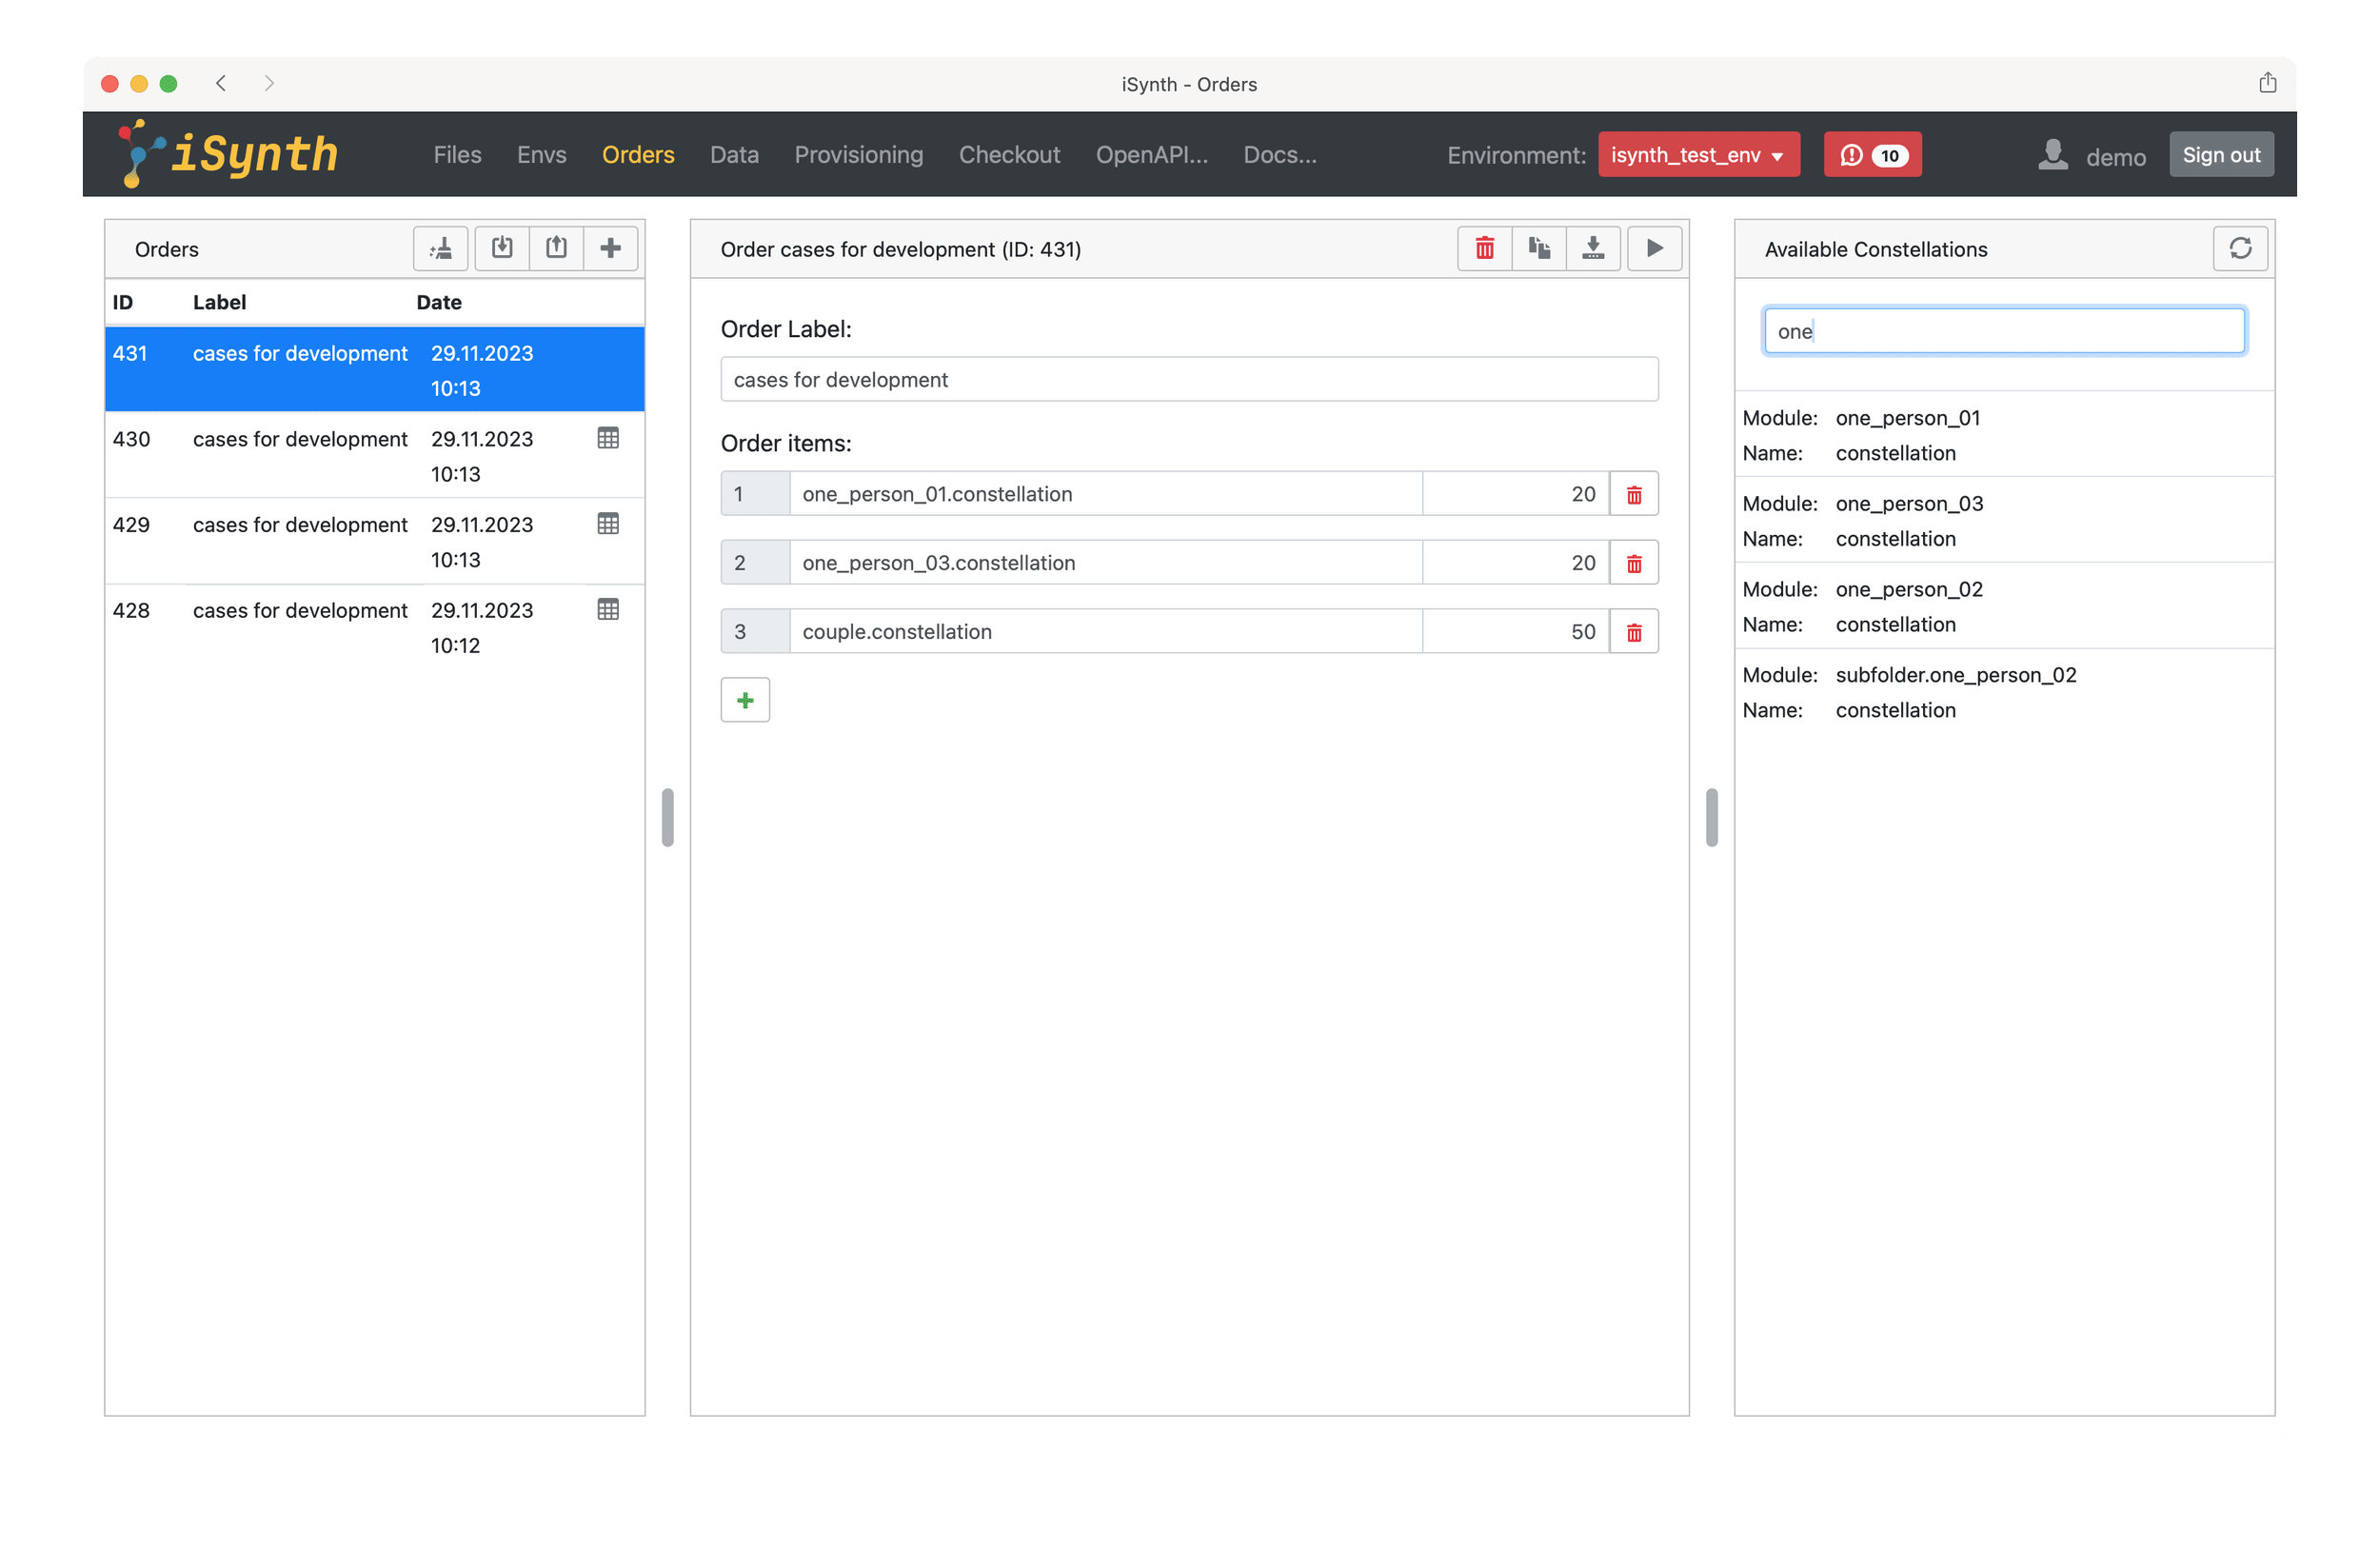
Task: Open data table icon for order 430
Action: pyautogui.click(x=608, y=438)
